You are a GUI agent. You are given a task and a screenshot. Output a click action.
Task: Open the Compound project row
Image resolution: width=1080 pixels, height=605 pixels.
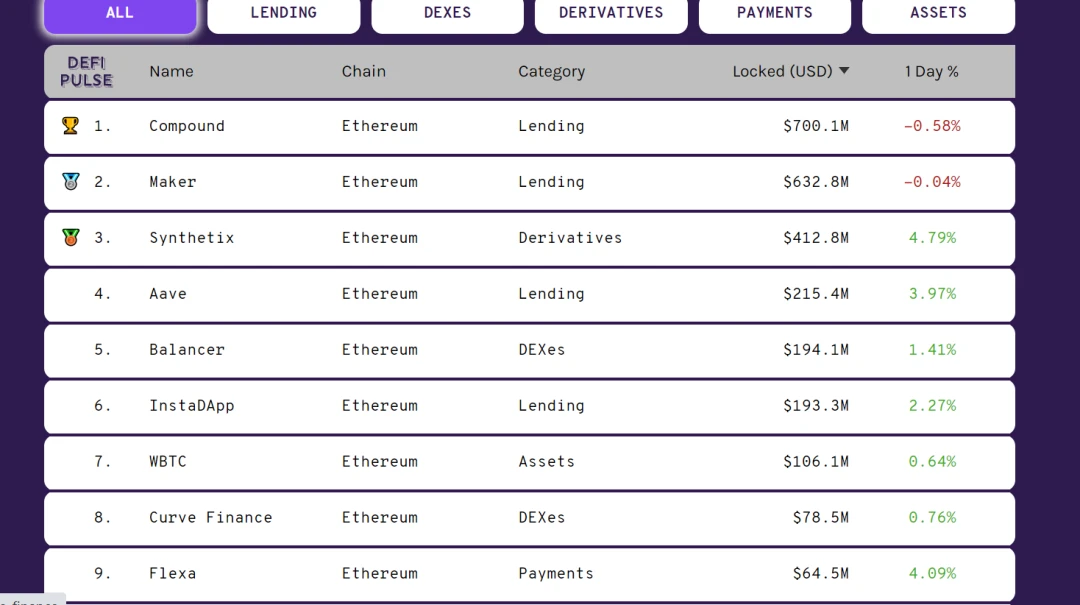coord(187,126)
